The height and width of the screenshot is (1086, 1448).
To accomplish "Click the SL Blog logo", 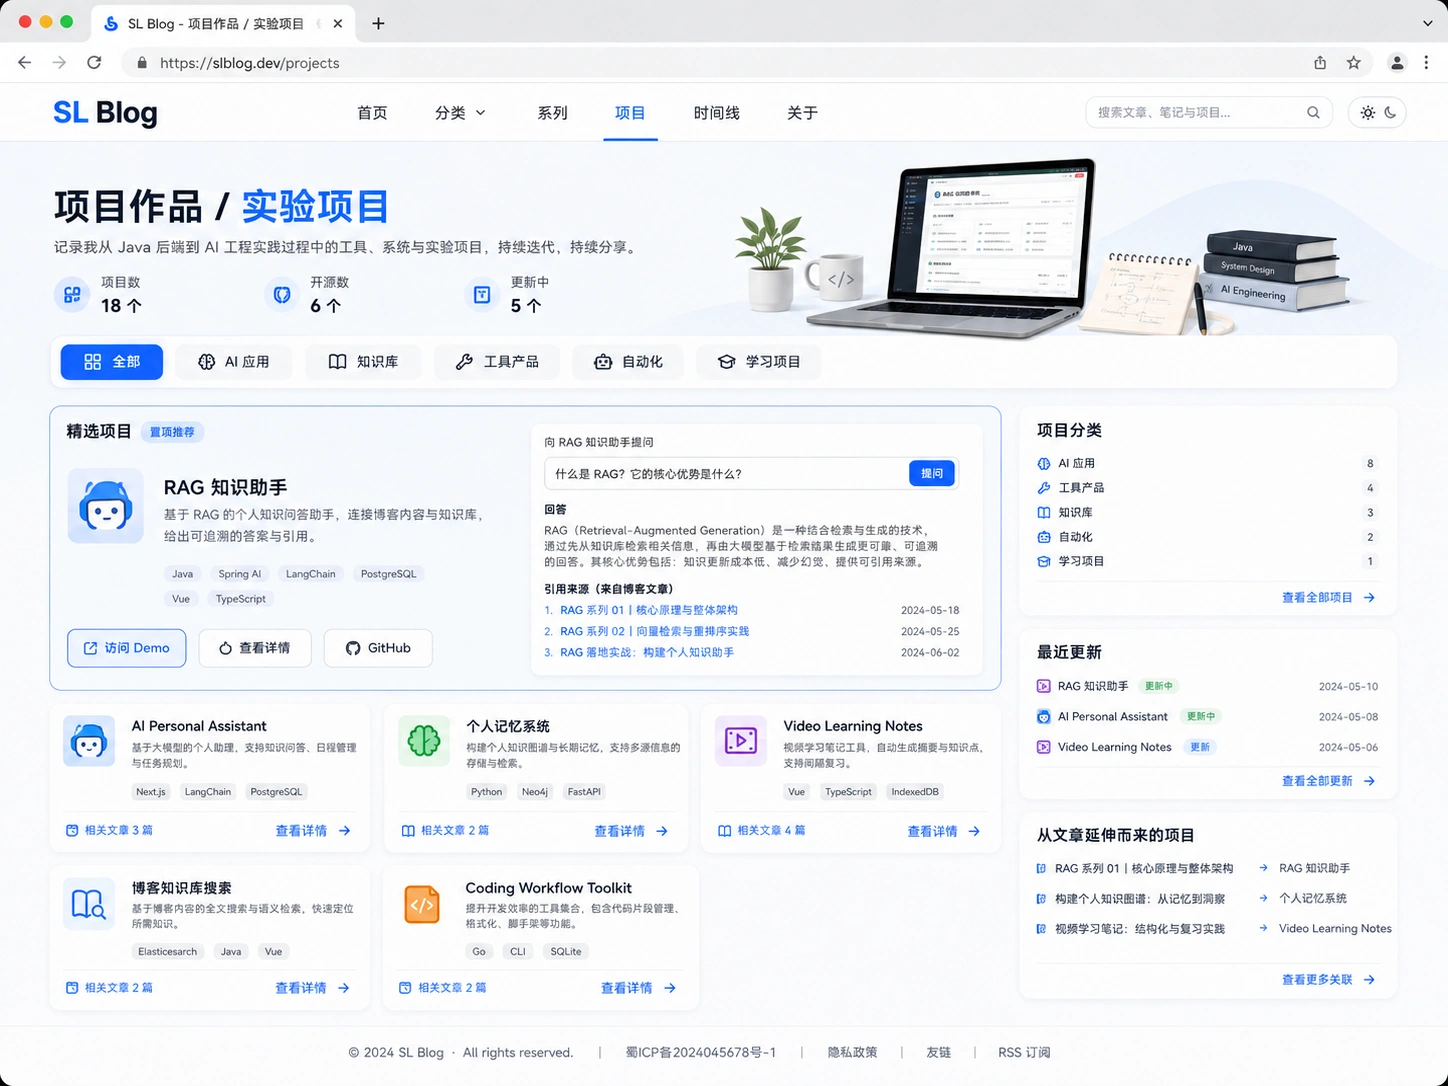I will pos(105,113).
